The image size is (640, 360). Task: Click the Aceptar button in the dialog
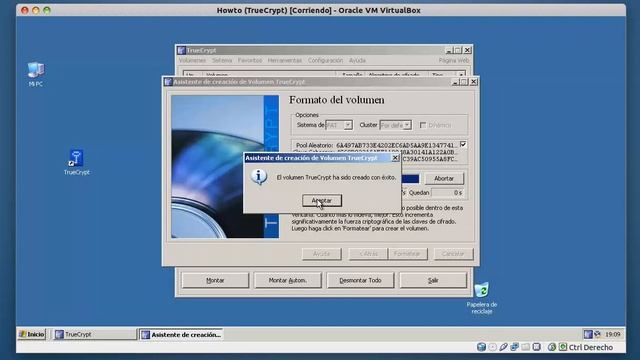tap(322, 200)
